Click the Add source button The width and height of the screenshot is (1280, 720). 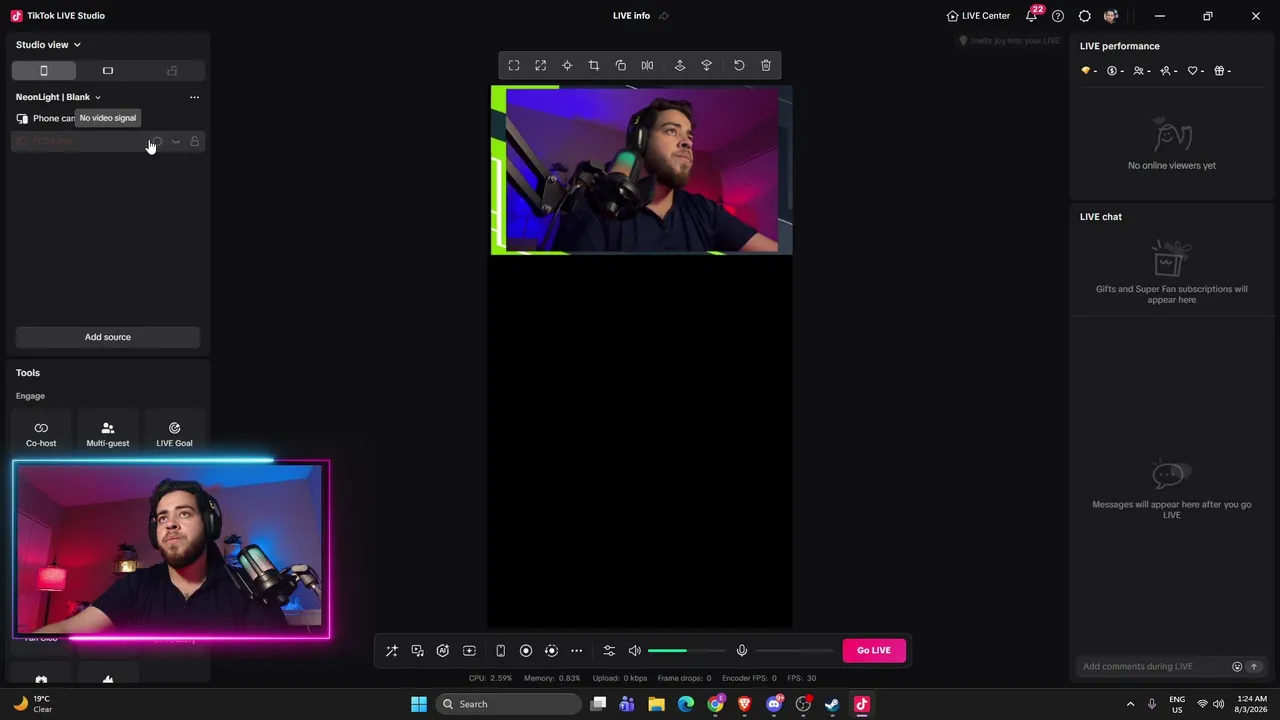click(x=108, y=337)
